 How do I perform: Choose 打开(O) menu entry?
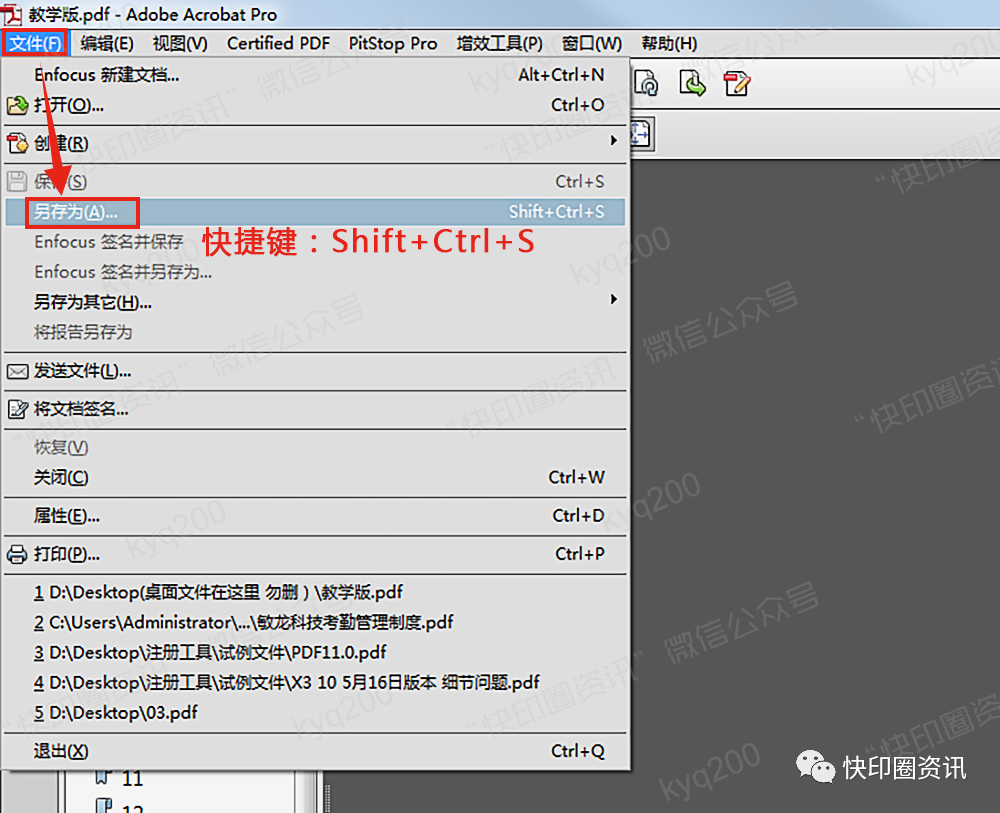[x=315, y=105]
